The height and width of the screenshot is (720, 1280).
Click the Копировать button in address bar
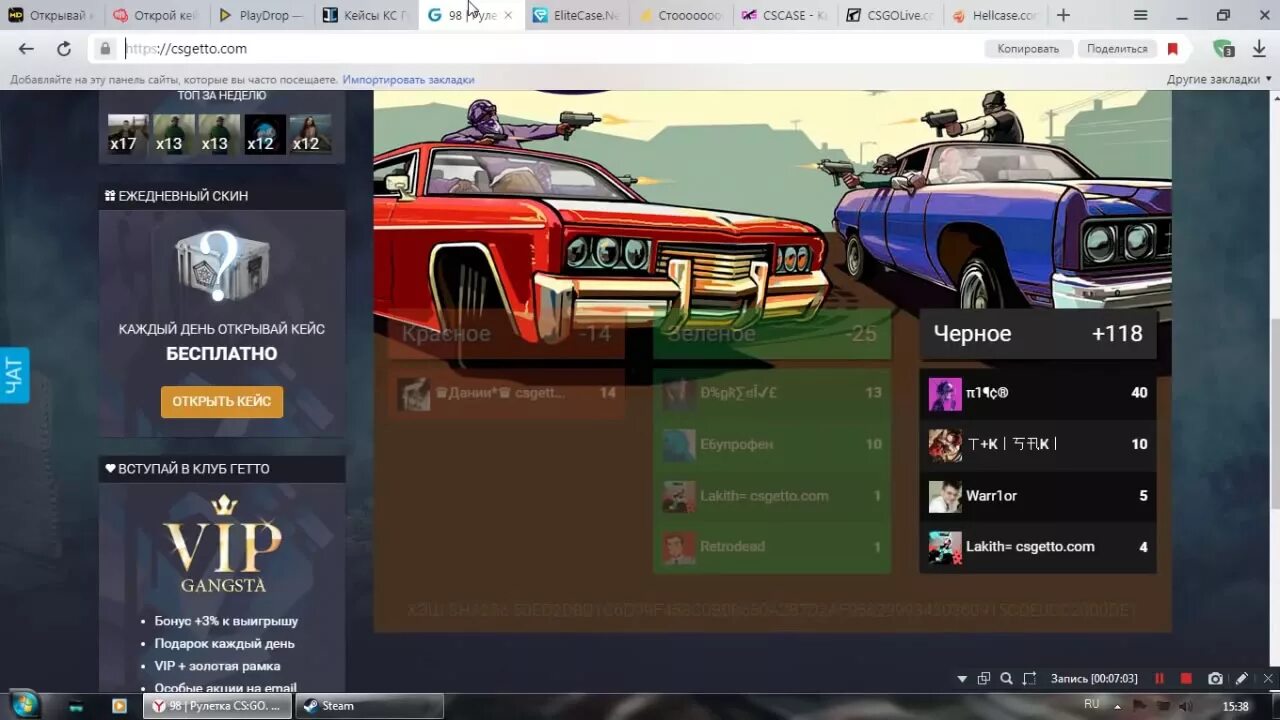coord(1029,49)
